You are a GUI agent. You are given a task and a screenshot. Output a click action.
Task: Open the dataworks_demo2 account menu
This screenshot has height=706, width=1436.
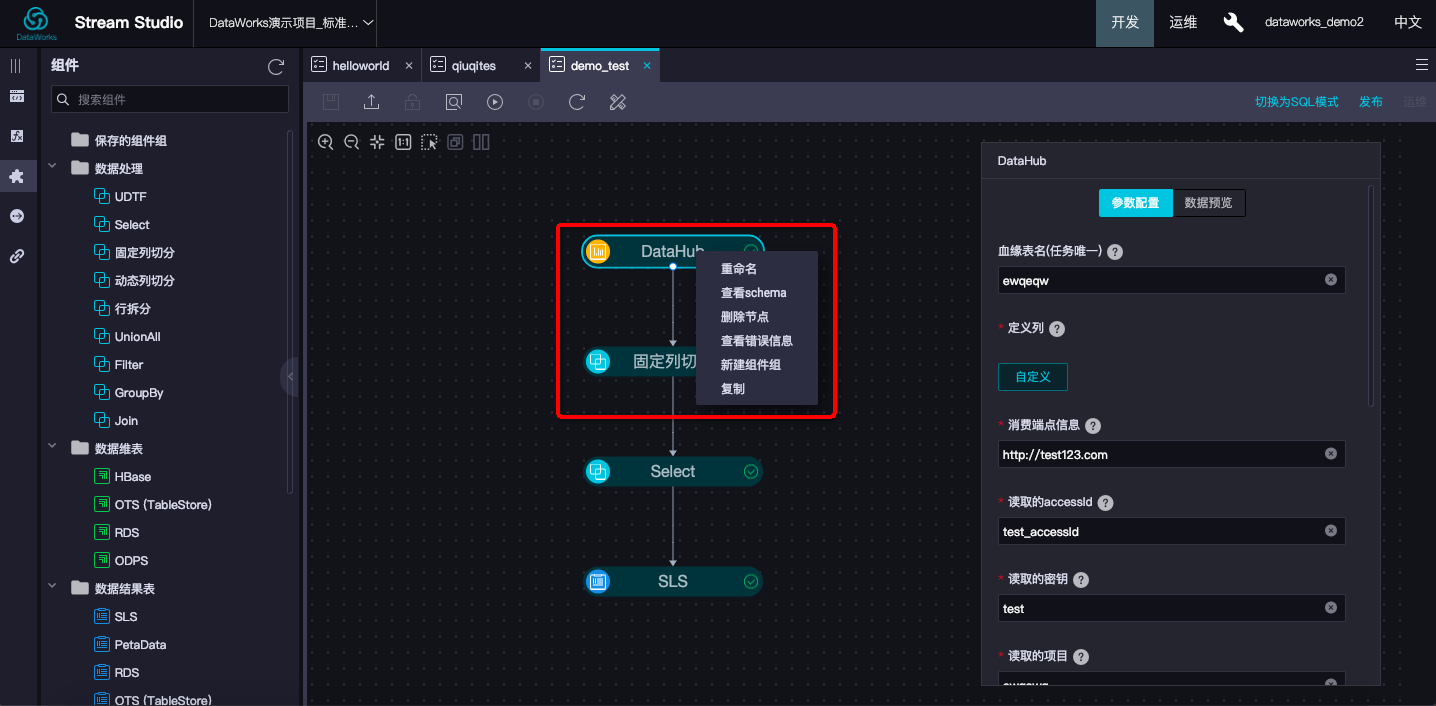pos(1314,22)
